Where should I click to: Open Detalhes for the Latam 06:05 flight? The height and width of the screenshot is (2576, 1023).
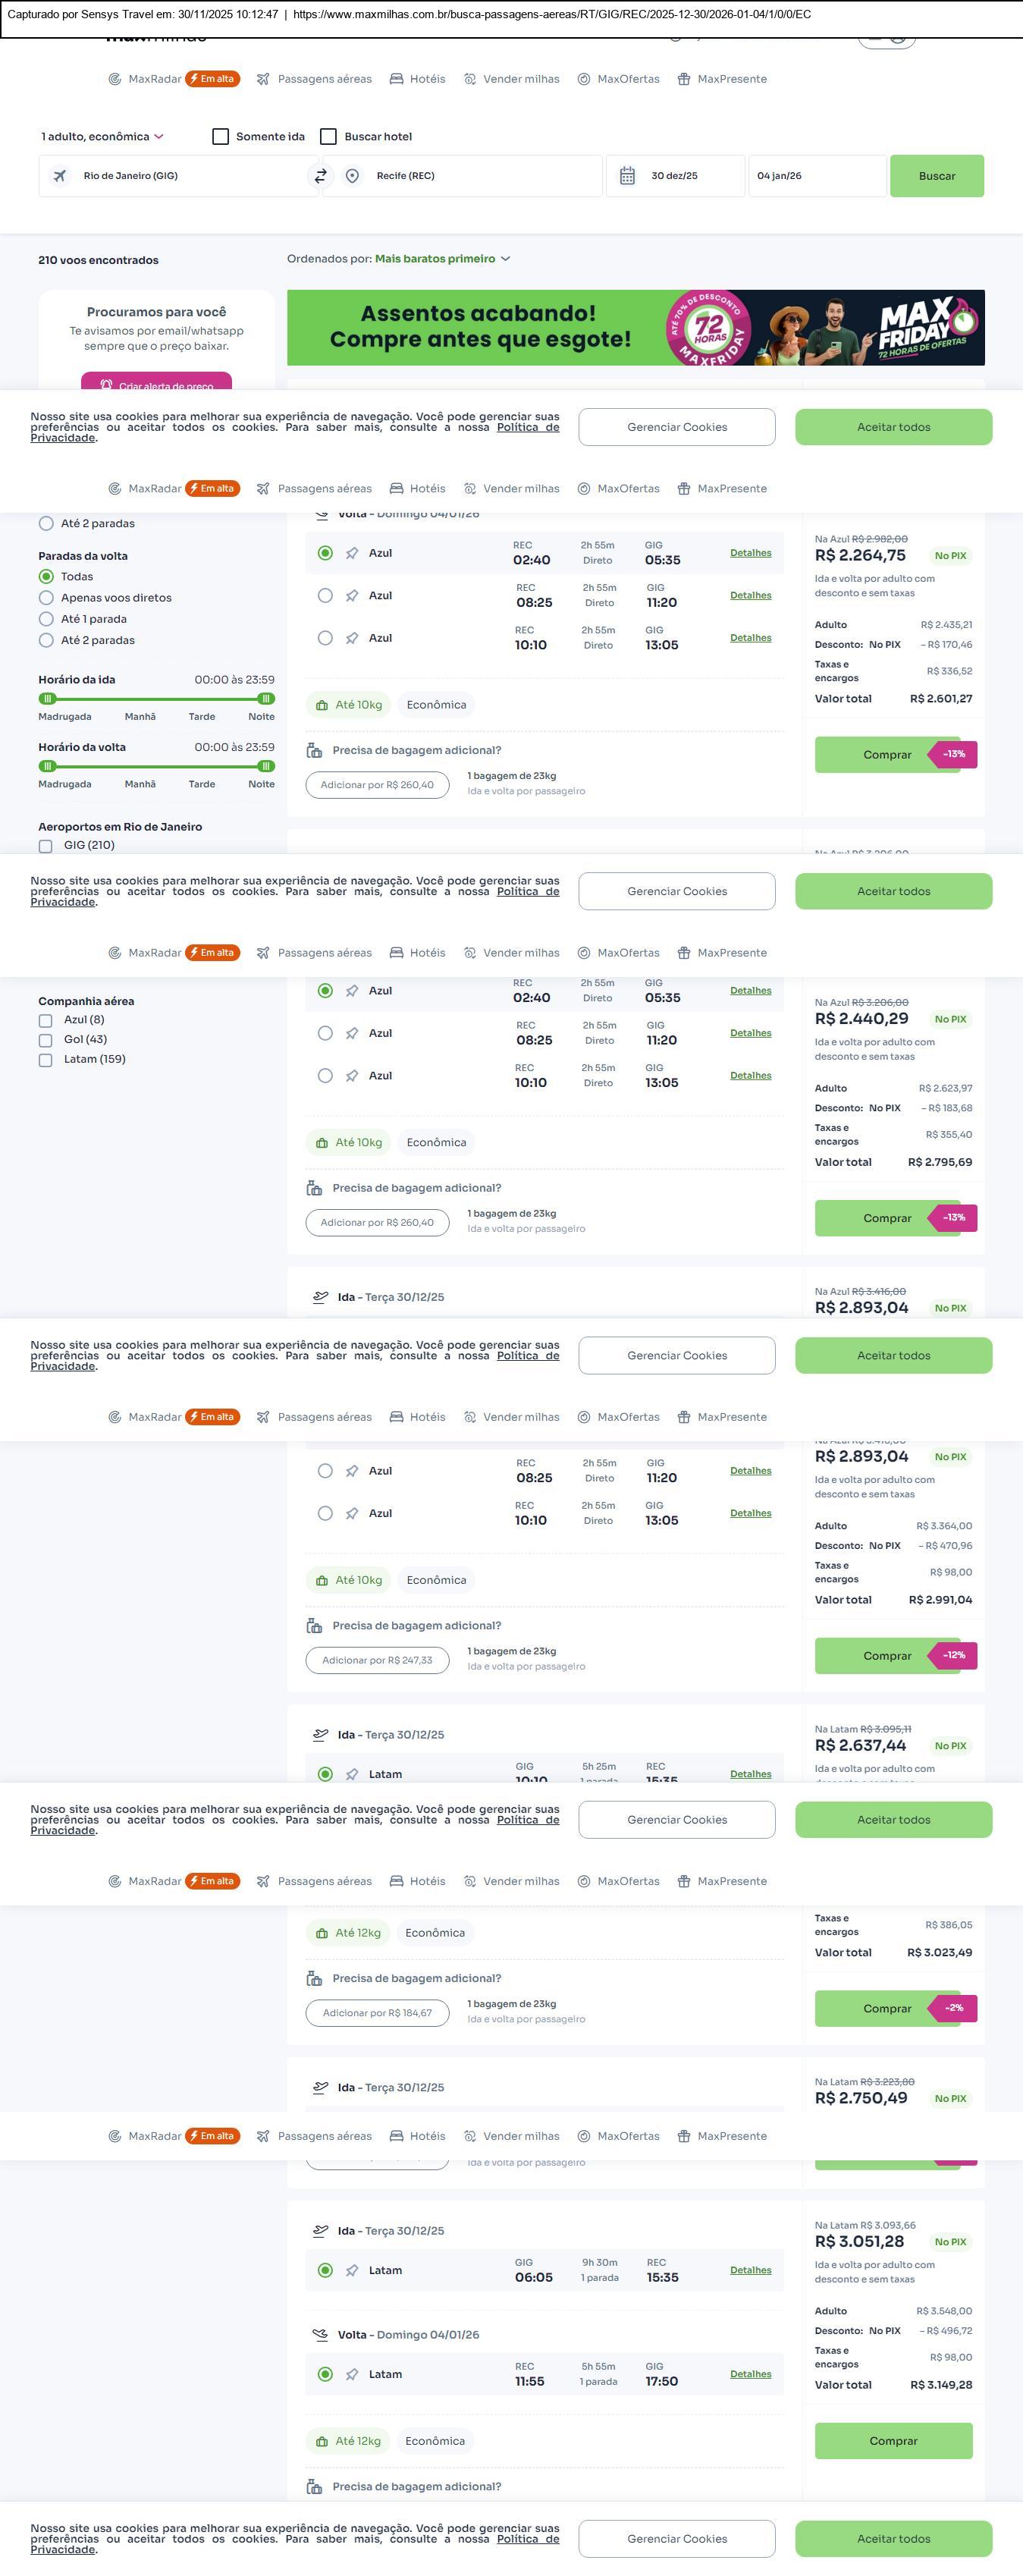[750, 2270]
